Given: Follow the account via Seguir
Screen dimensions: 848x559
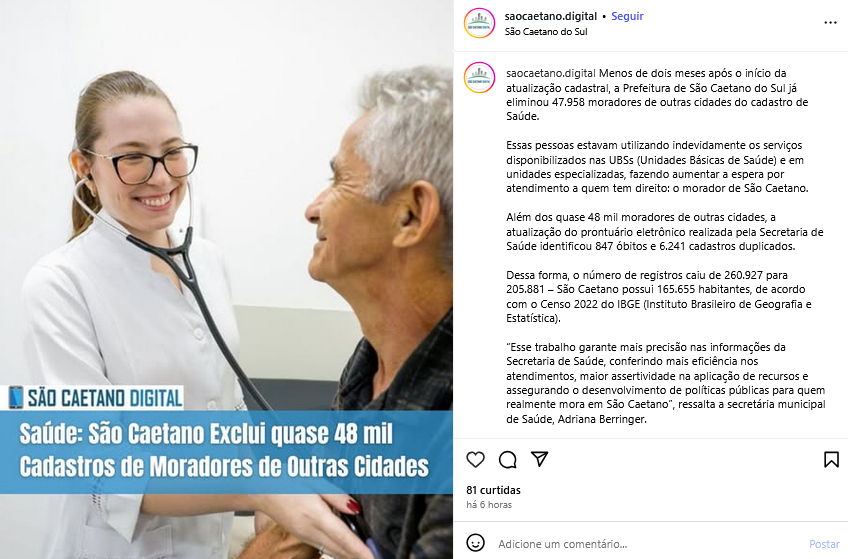Looking at the screenshot, I should pos(627,16).
